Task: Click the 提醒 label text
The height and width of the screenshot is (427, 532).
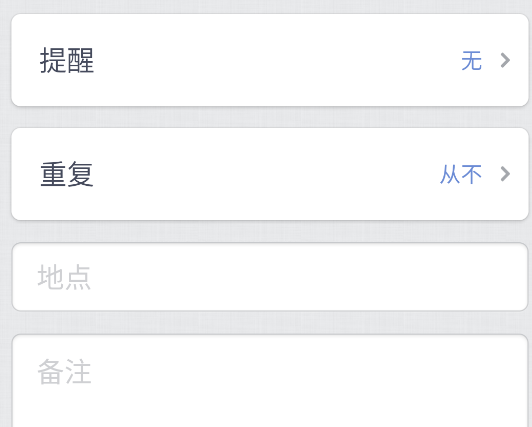Action: (67, 60)
